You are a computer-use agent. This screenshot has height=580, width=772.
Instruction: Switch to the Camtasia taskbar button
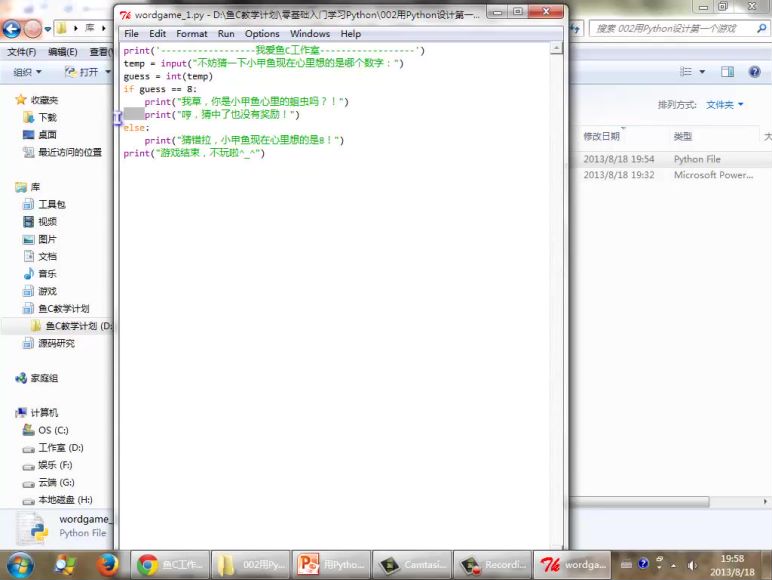tap(412, 565)
